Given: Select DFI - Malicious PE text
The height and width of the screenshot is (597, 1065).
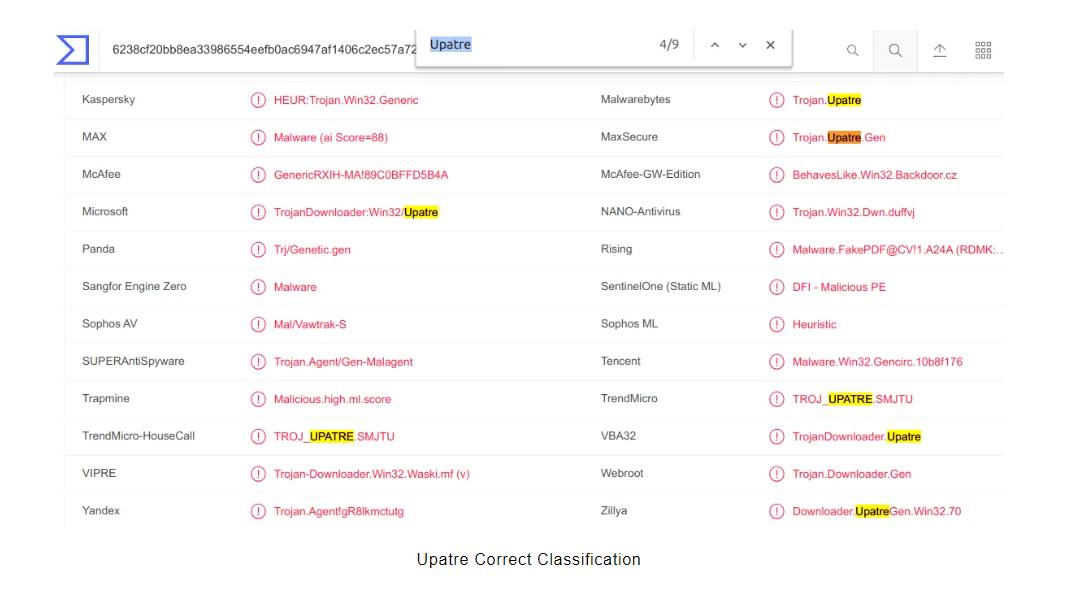Looking at the screenshot, I should (x=839, y=287).
